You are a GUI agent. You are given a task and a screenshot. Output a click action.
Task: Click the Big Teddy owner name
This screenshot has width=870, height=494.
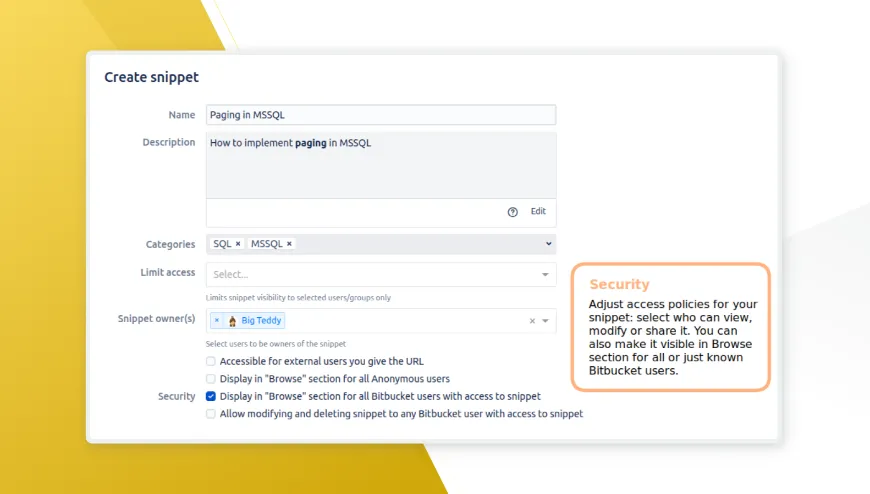[x=261, y=320]
